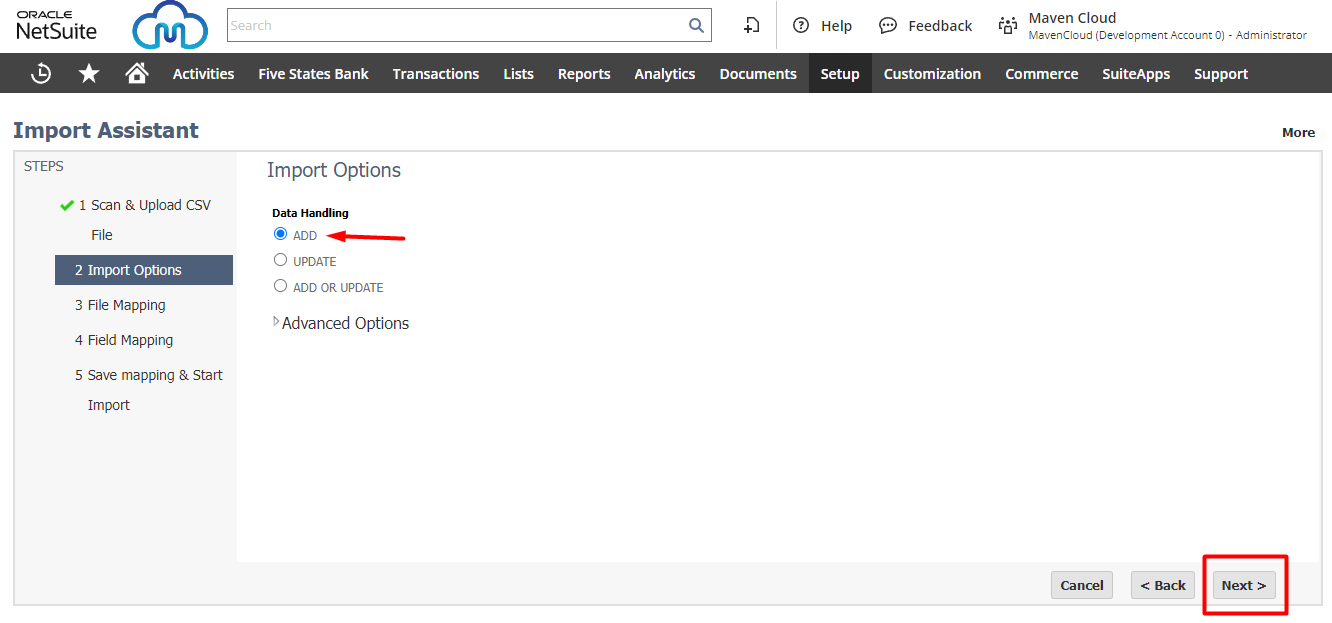Go to the Home house icon
1332x623 pixels.
(137, 73)
